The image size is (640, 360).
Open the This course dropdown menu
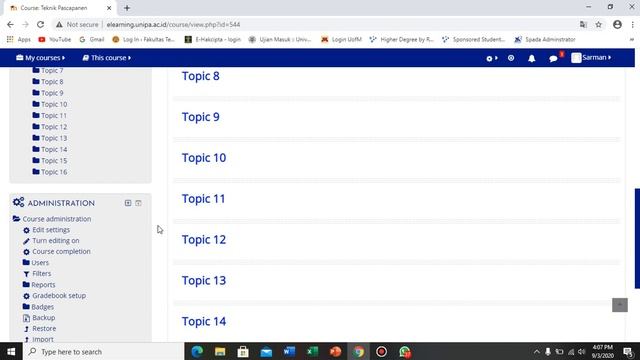point(107,58)
